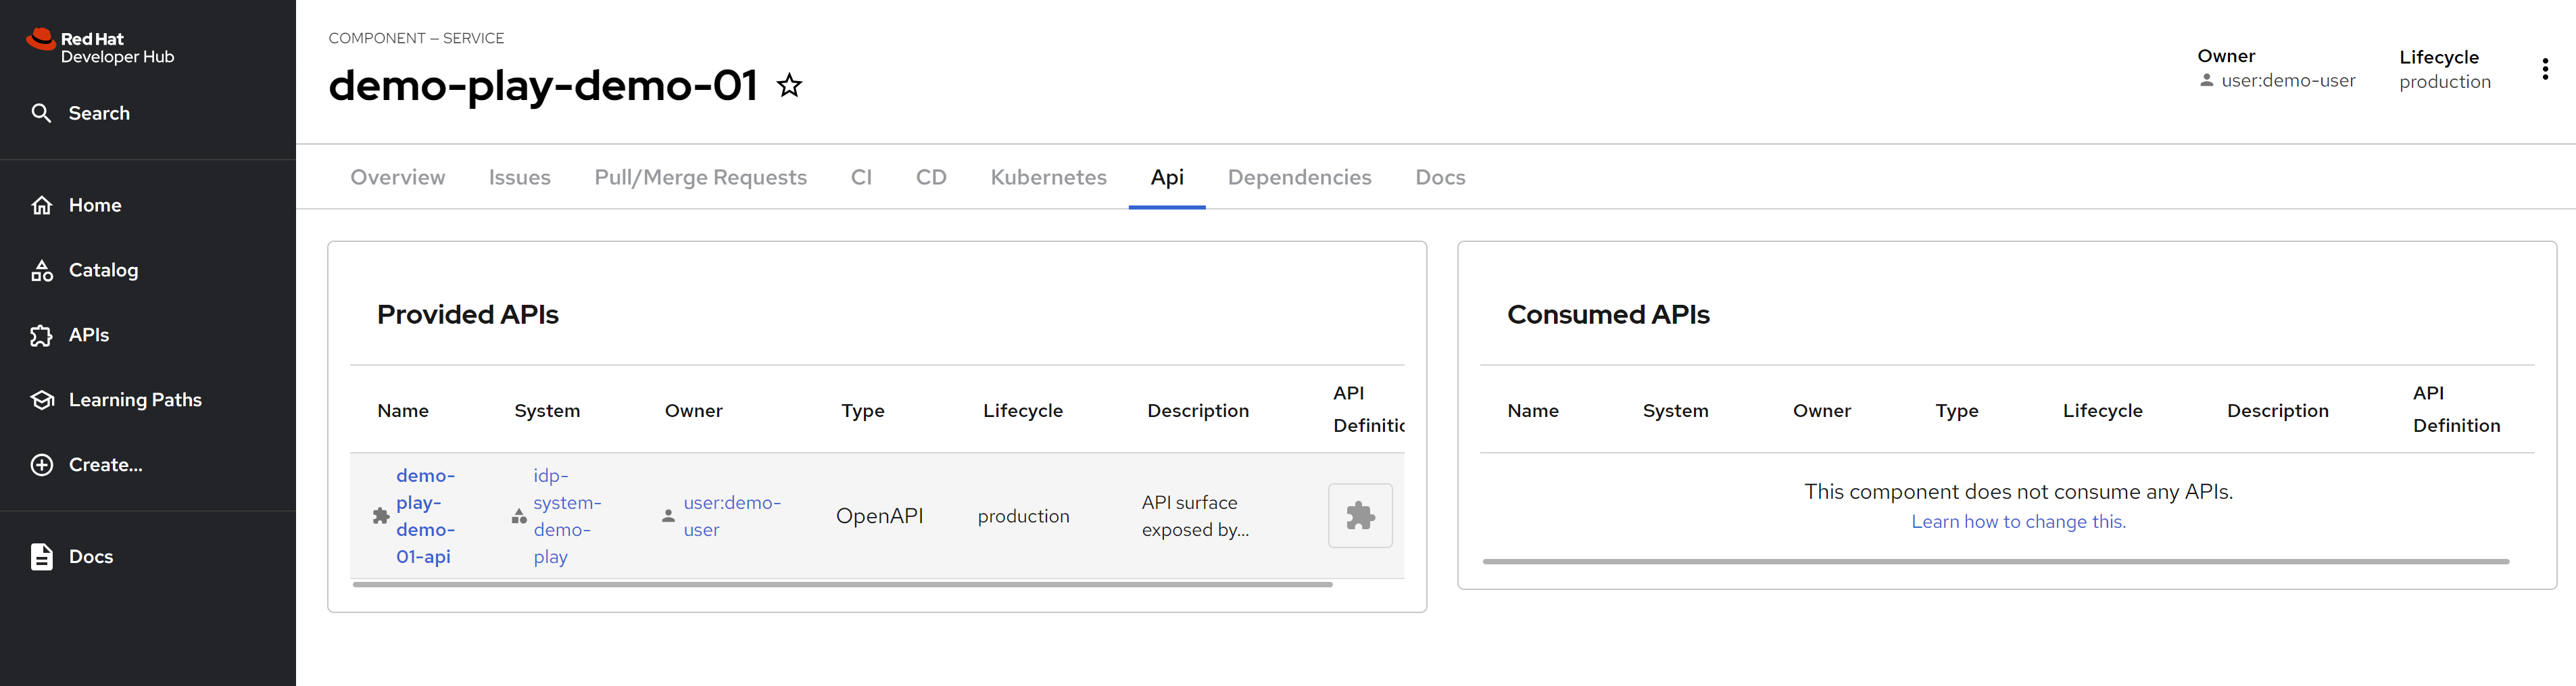Switch to the Overview tab

tap(397, 177)
